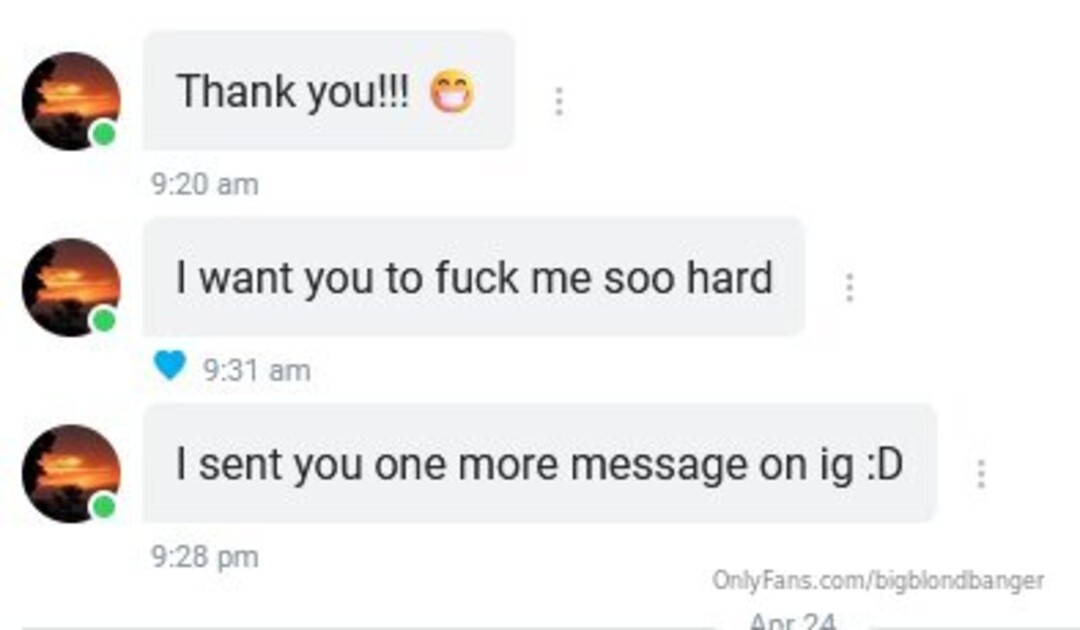
Task: Click green online dot on the 9:31 am avatar
Action: point(104,320)
